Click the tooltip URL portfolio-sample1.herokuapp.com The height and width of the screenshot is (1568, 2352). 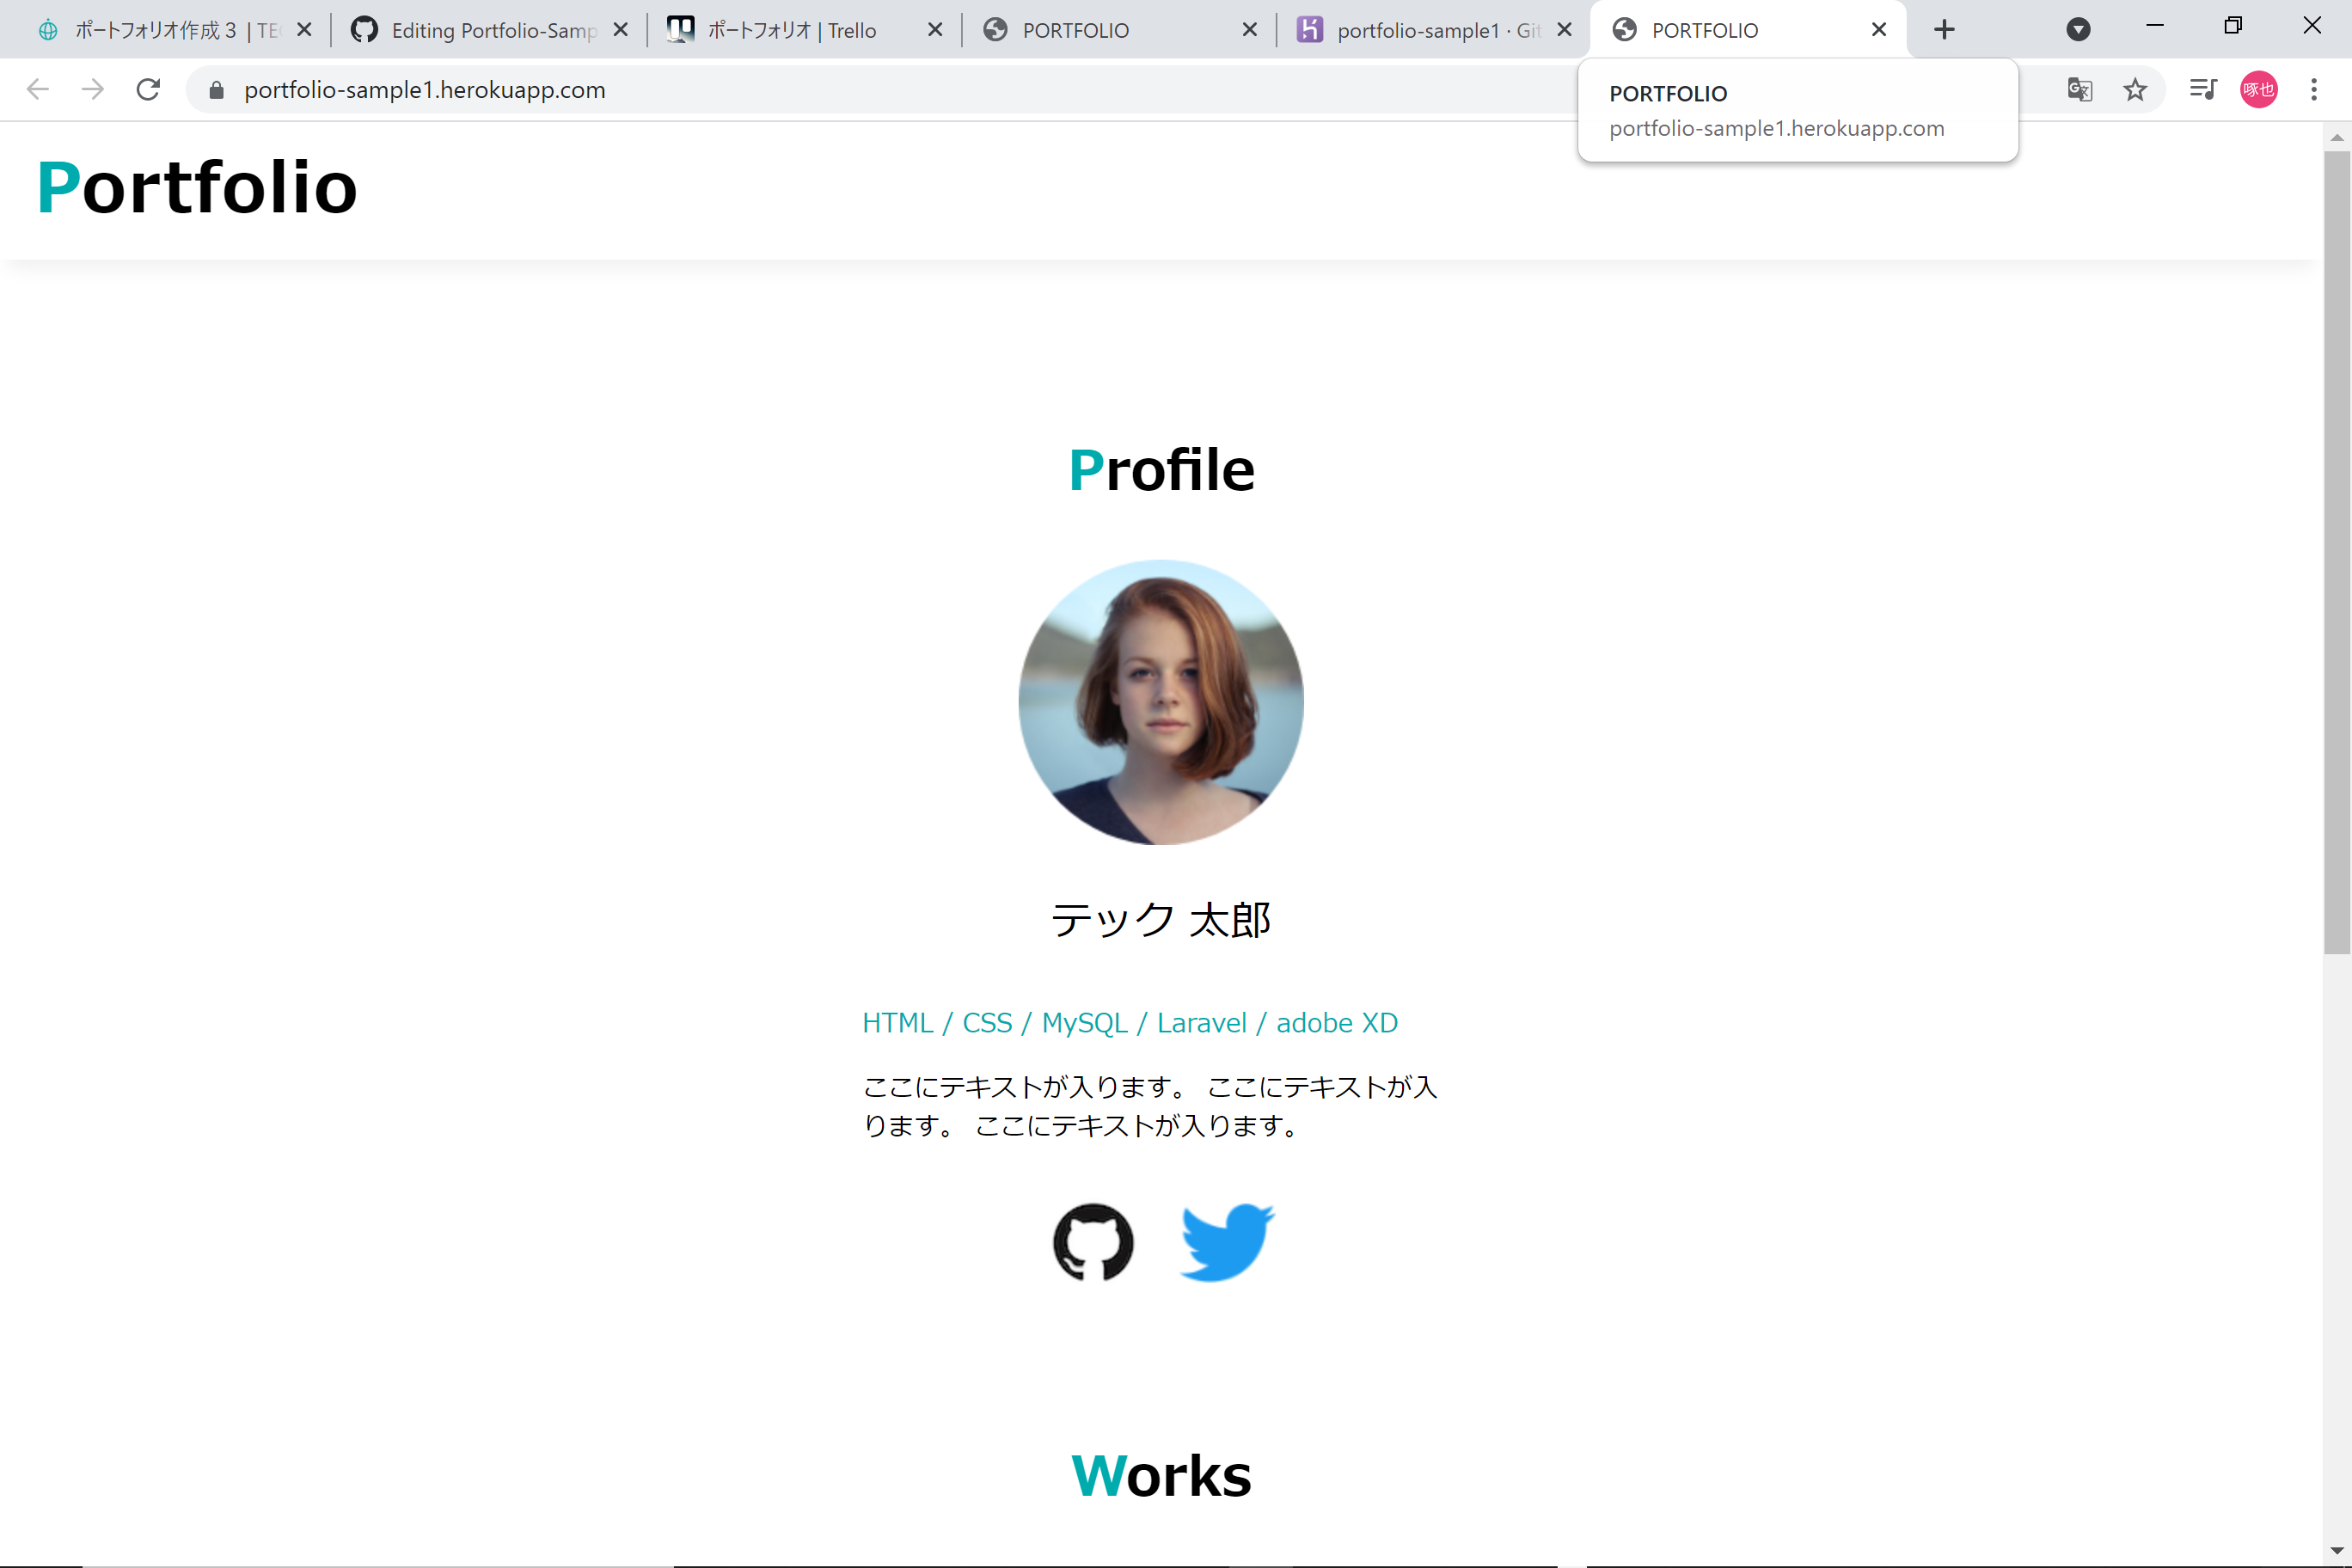(1777, 129)
